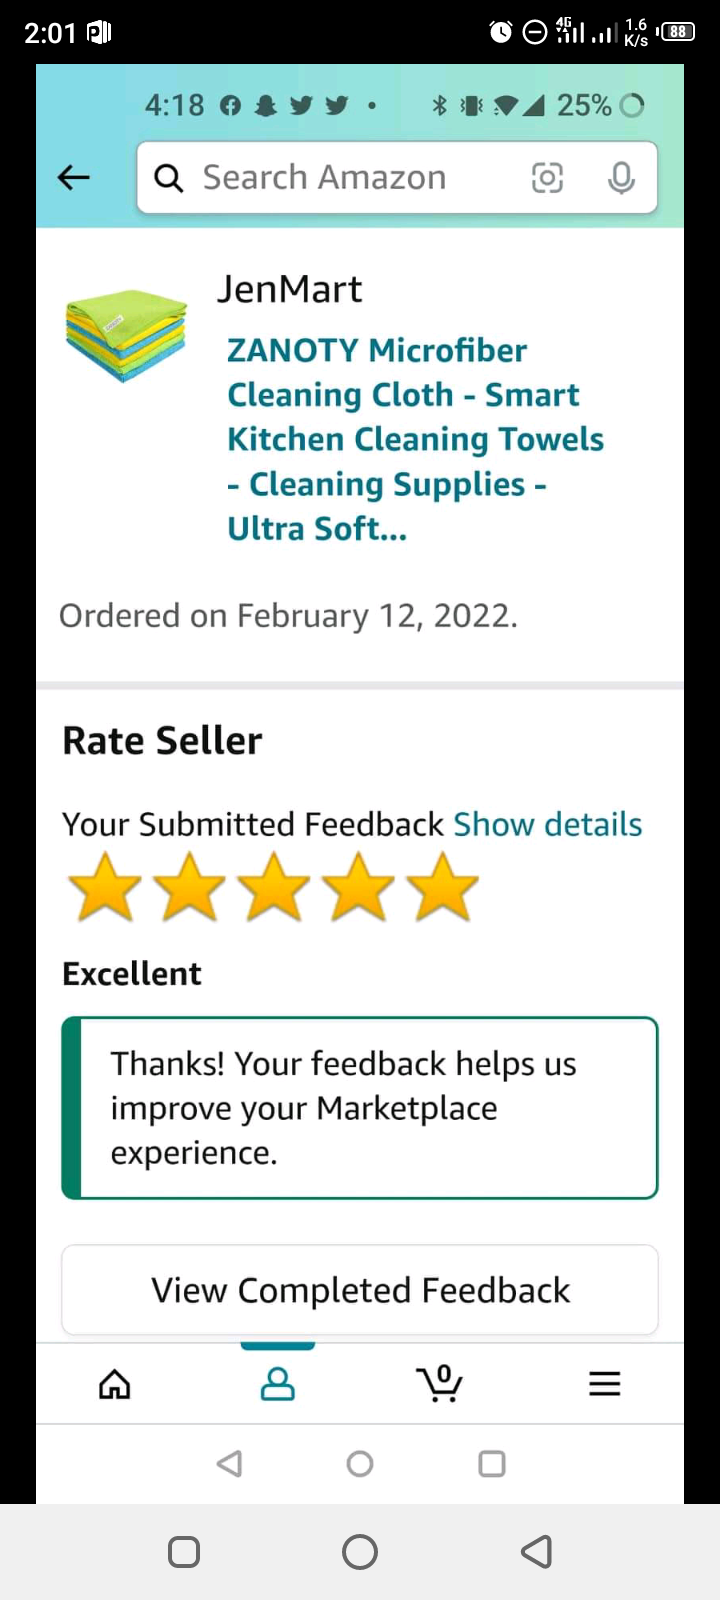Select the first rating star
Viewport: 720px width, 1600px height.
pos(105,887)
